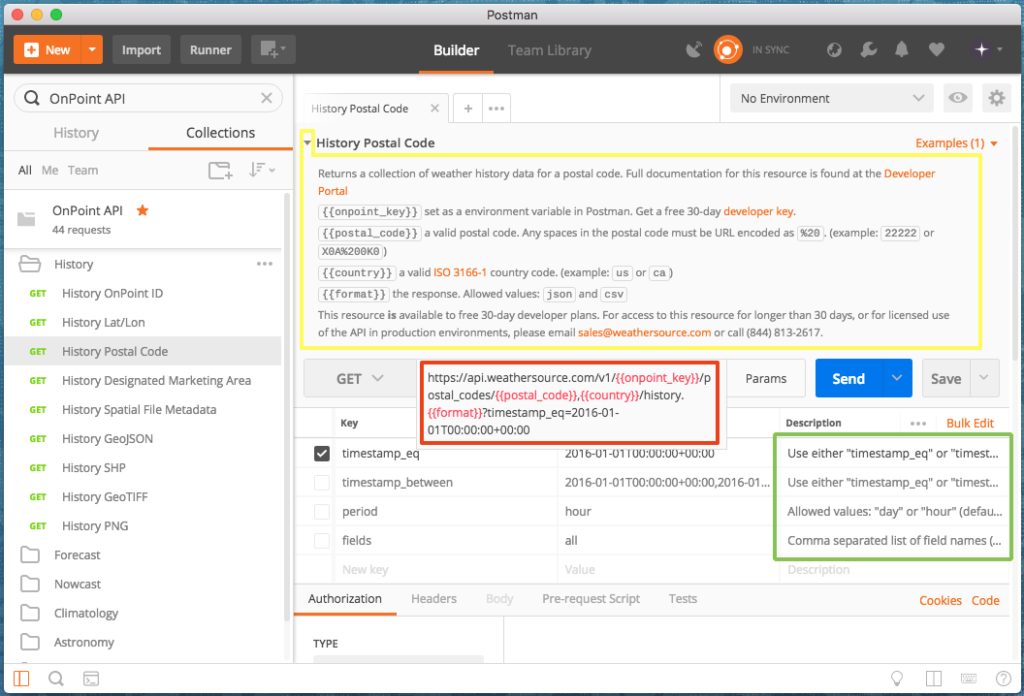The image size is (1024, 696).
Task: Open the browse globe icon
Action: [x=834, y=50]
